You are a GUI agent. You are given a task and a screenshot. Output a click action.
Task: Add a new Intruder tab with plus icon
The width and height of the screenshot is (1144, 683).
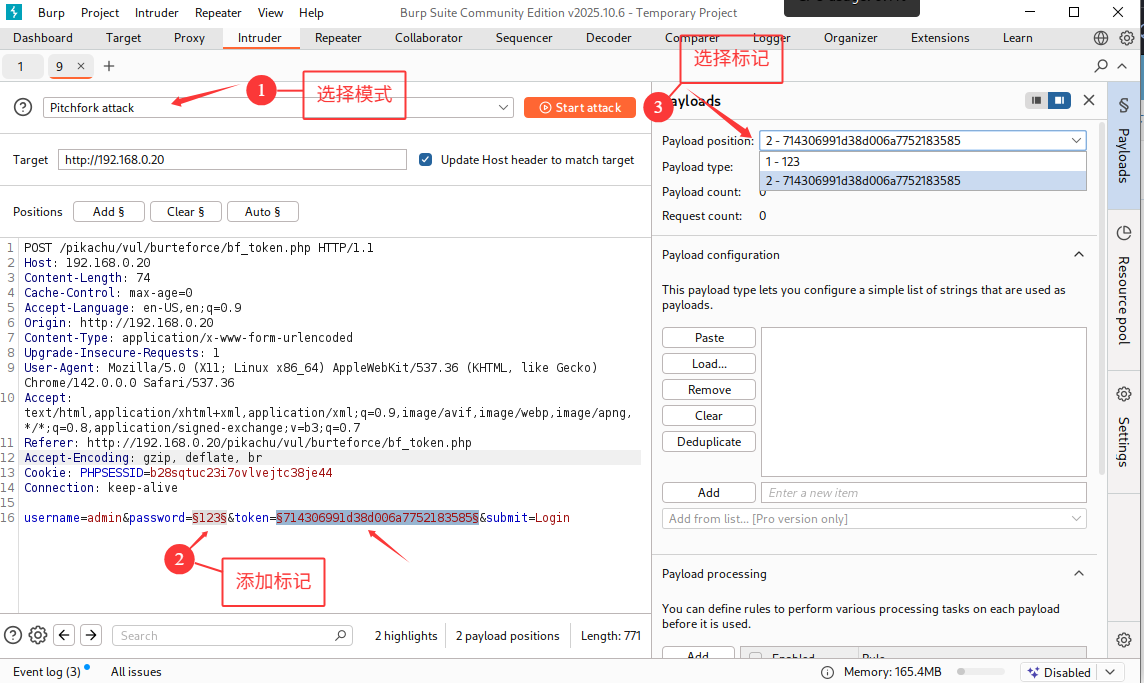tap(109, 66)
